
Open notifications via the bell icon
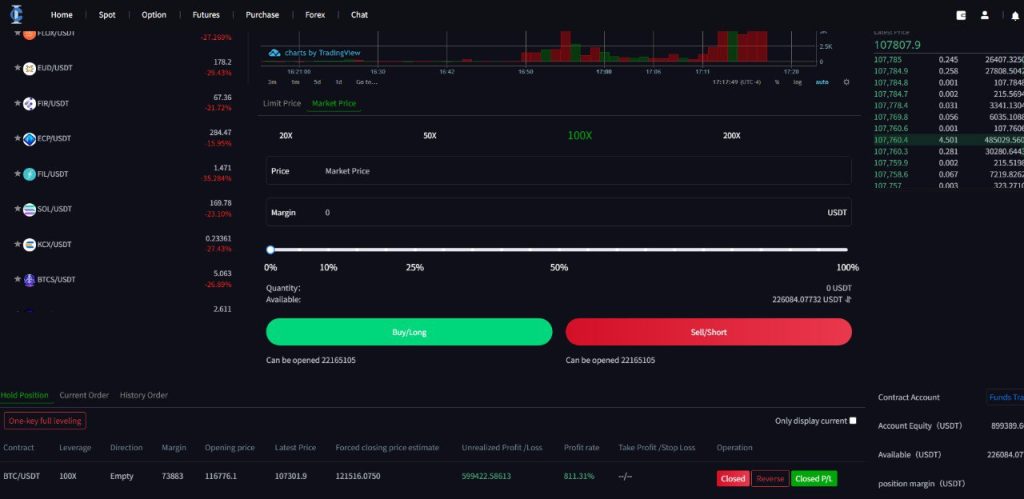(x=1015, y=15)
